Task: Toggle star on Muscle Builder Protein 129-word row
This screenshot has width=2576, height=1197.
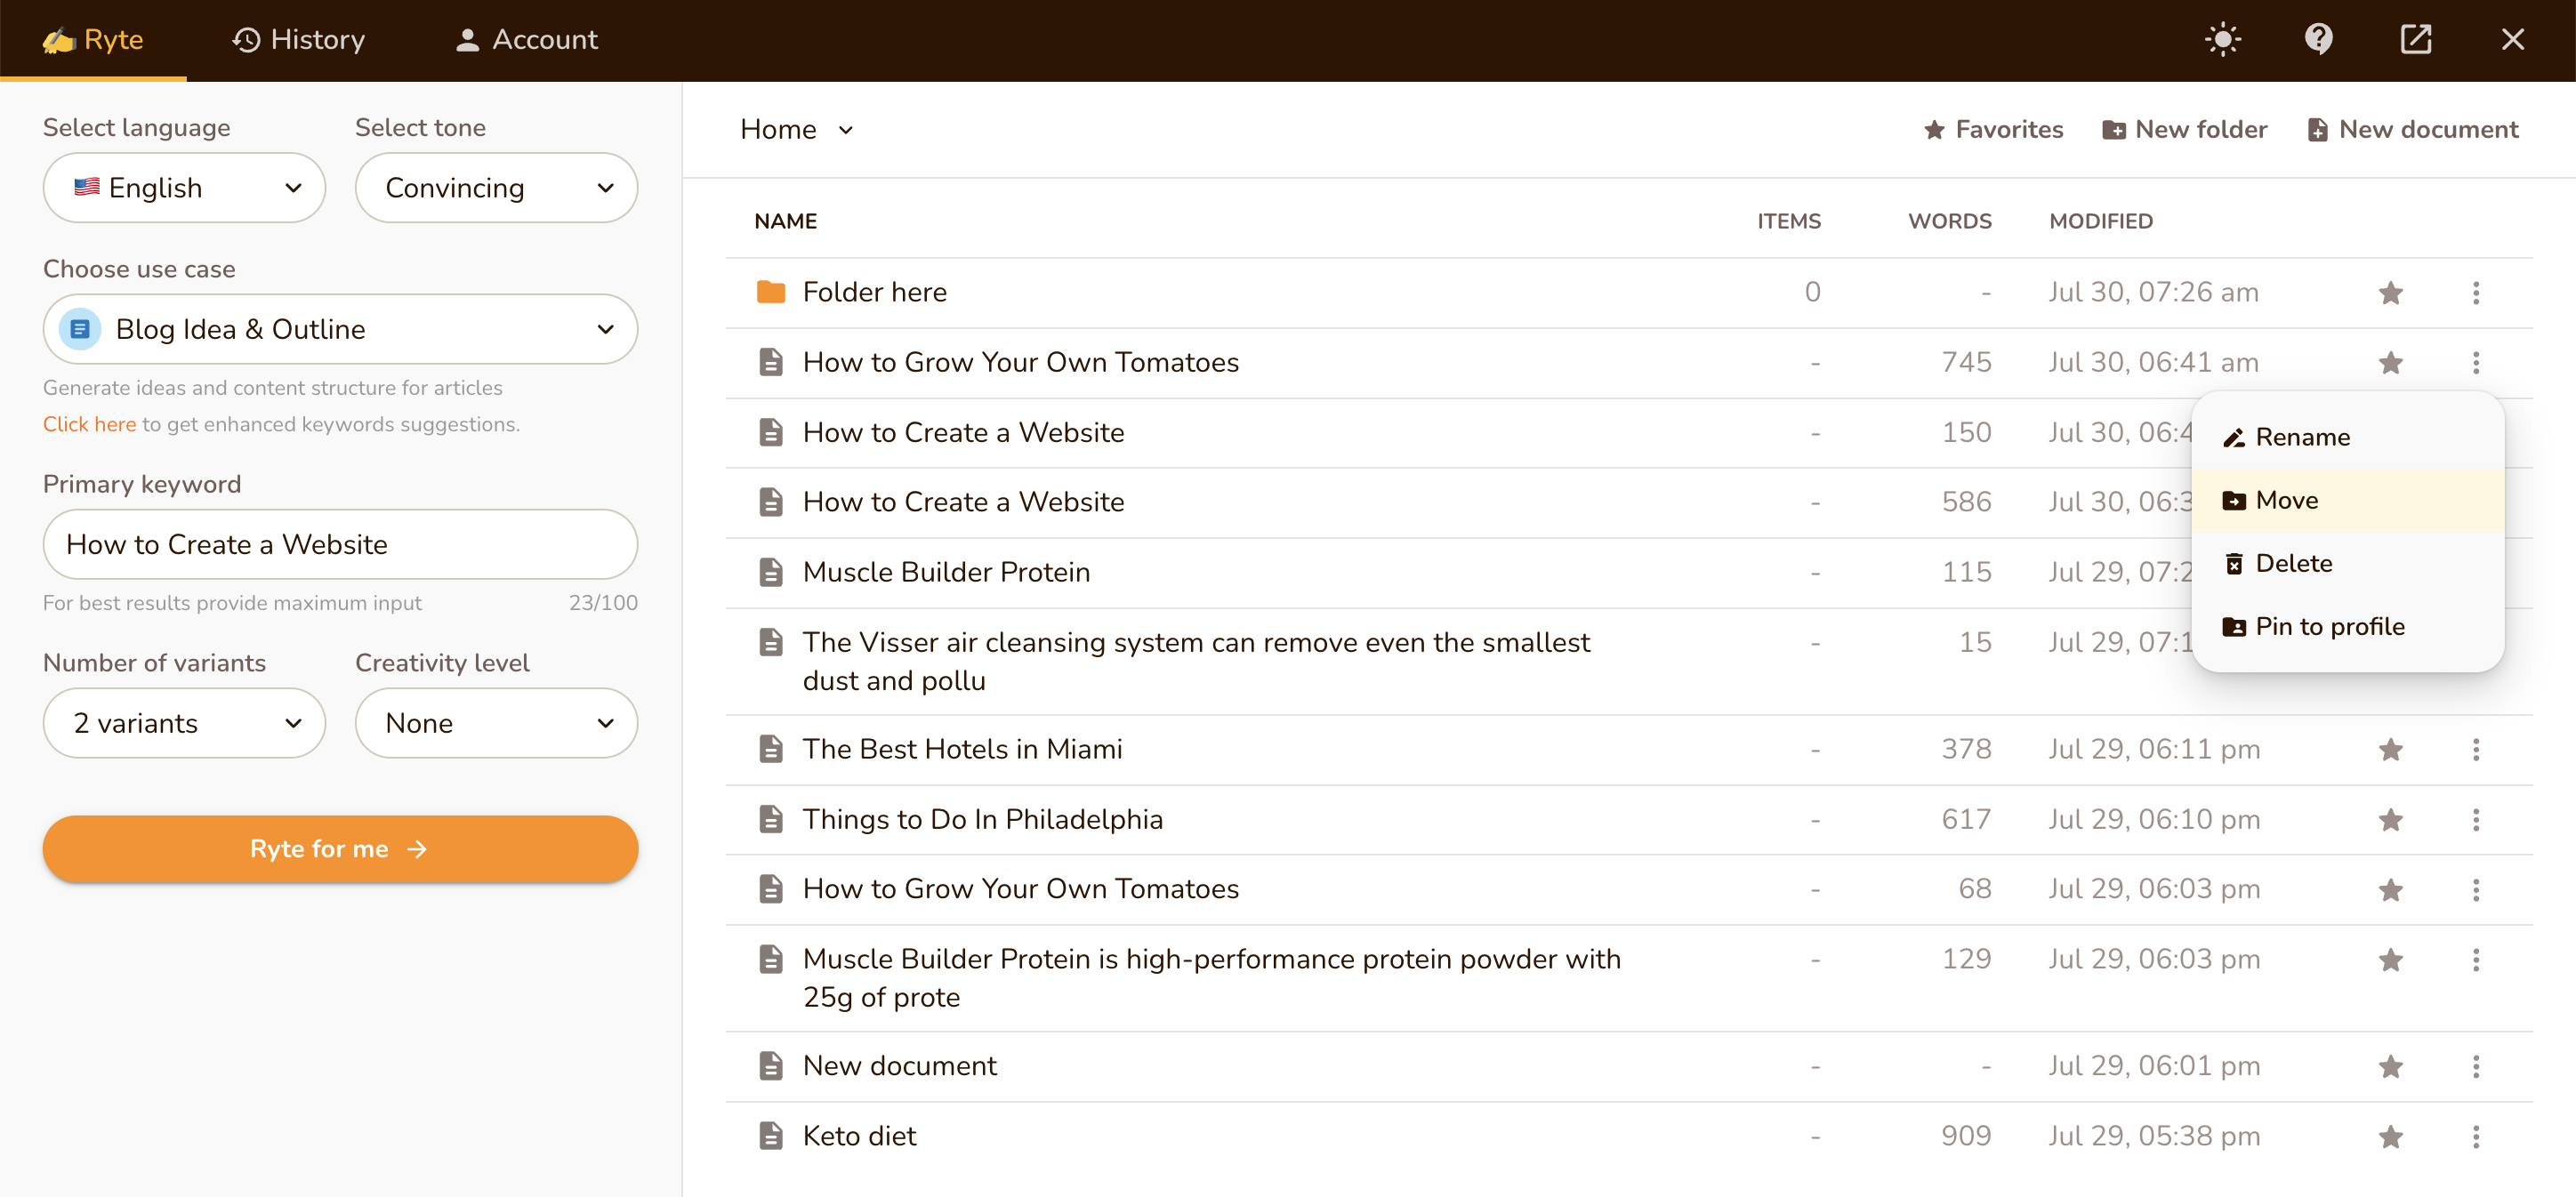Action: tap(2390, 960)
